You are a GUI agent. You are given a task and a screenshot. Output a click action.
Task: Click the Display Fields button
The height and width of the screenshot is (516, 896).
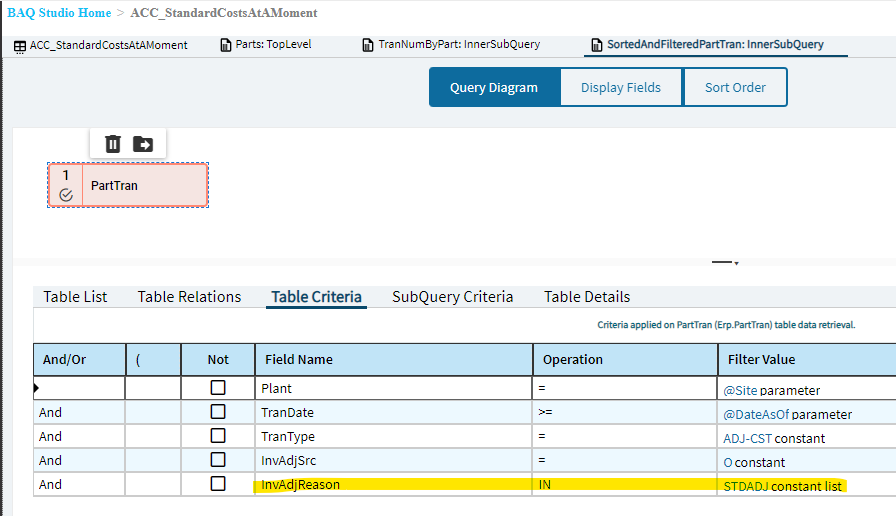click(x=621, y=88)
